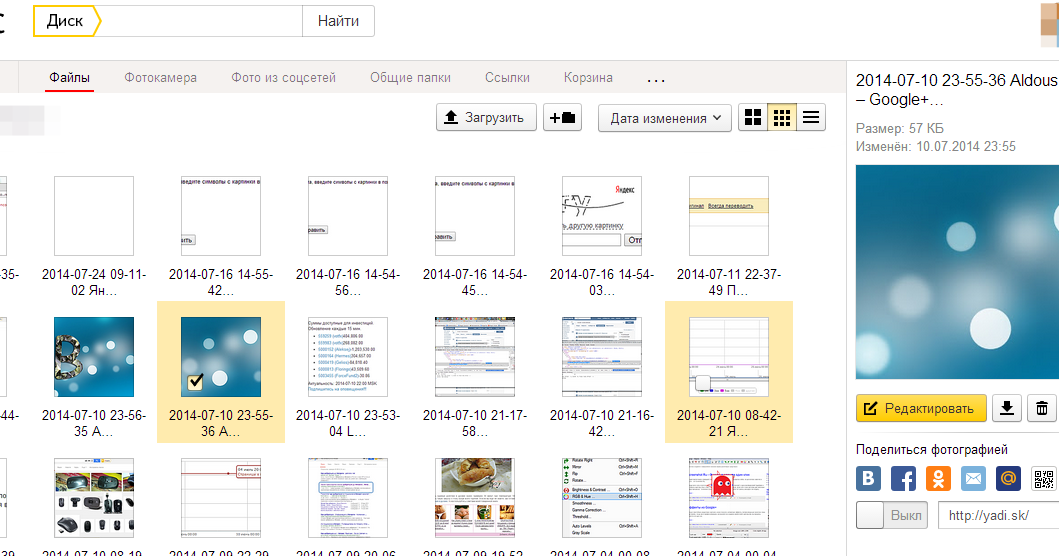Select the snake letter B thumbnail
The height and width of the screenshot is (556, 1059).
pyautogui.click(x=94, y=357)
